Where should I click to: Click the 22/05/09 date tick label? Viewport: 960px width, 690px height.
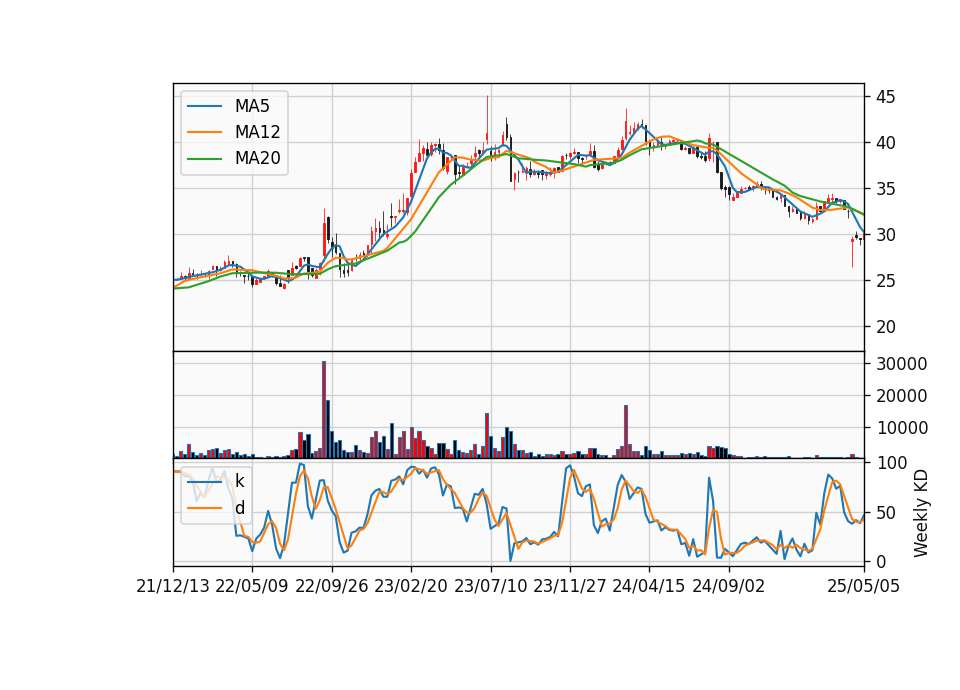pos(252,586)
